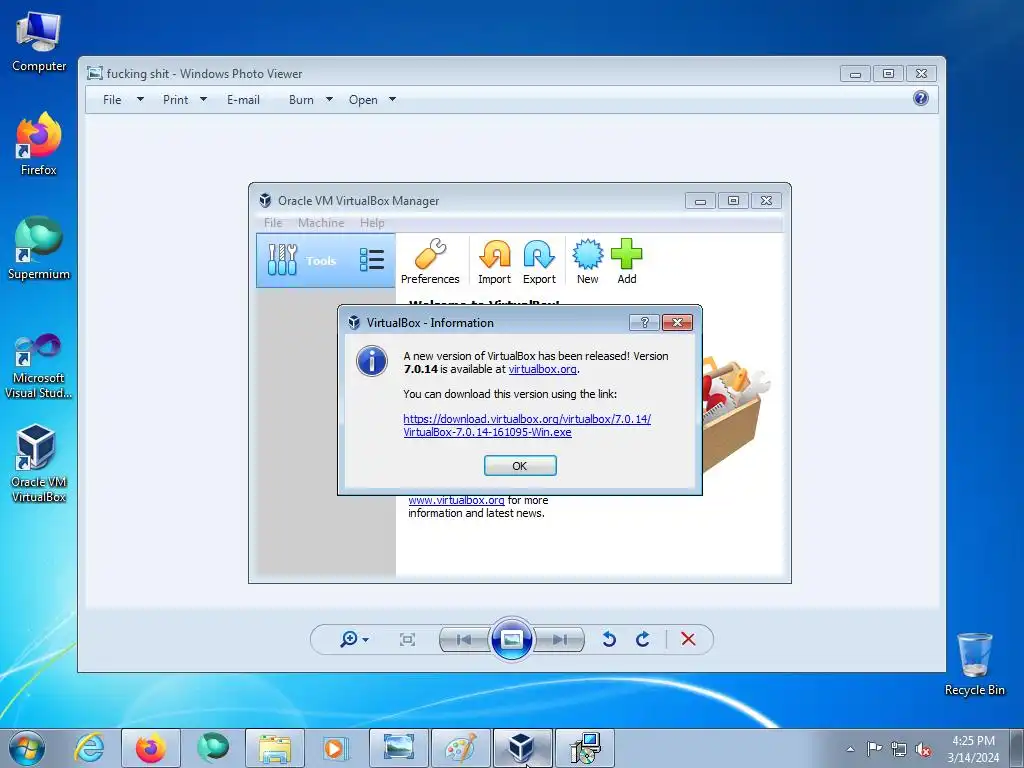Viewport: 1024px width, 768px height.
Task: Open Photo Viewer help icon
Action: (x=921, y=98)
